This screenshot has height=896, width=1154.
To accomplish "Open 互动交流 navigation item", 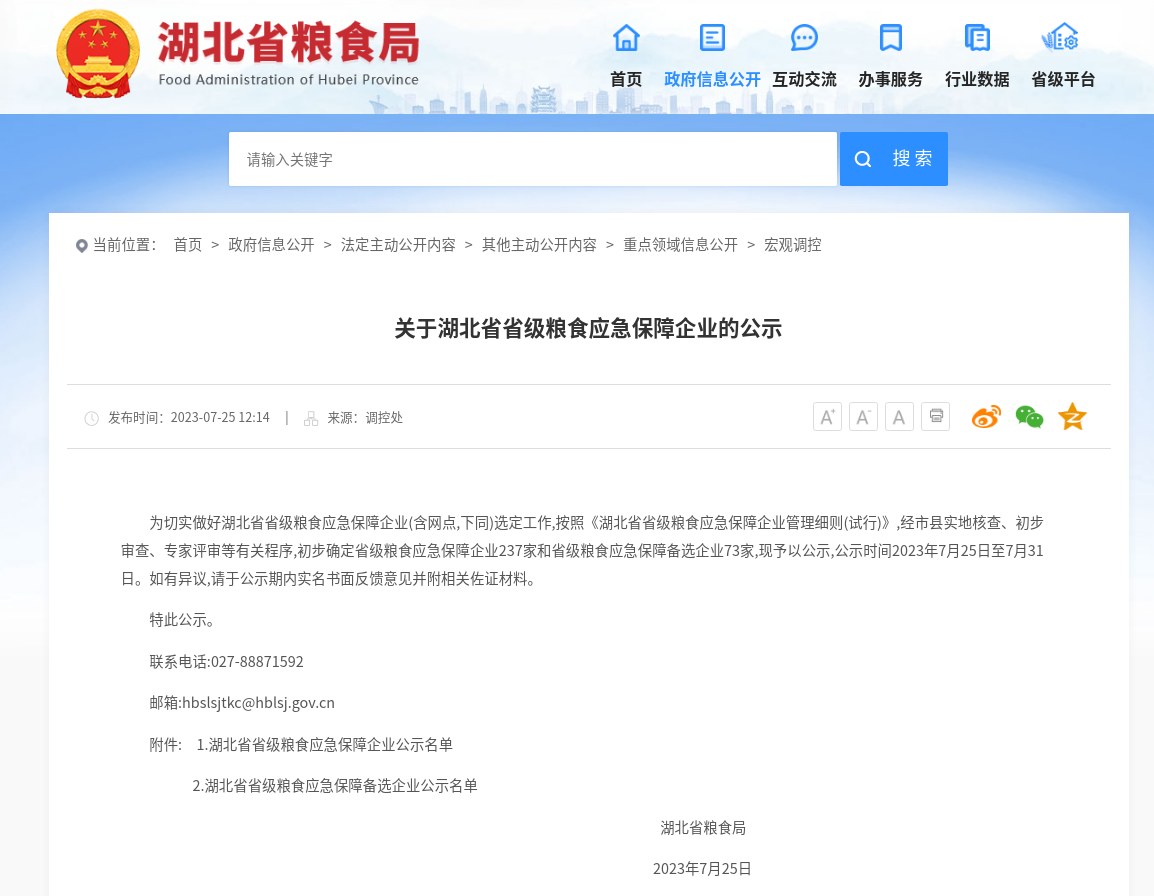I will tap(804, 80).
